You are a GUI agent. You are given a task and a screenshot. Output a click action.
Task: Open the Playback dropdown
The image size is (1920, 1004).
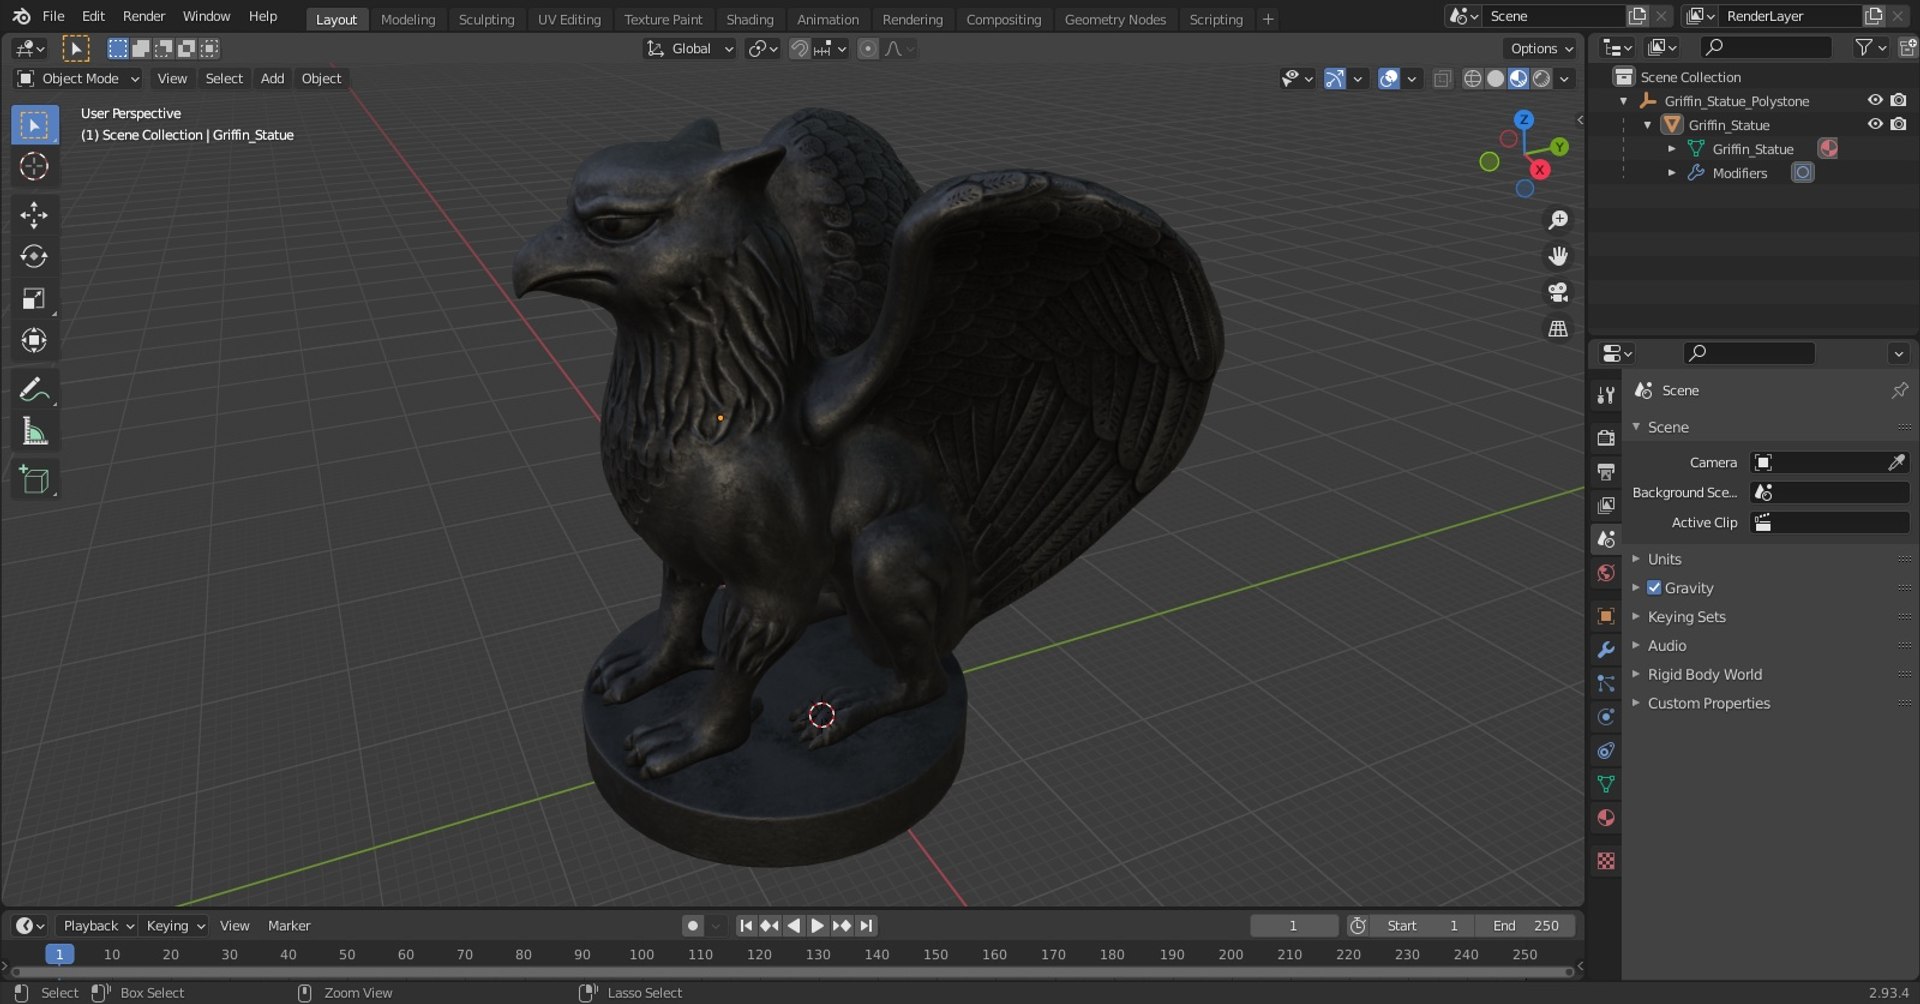pyautogui.click(x=97, y=926)
